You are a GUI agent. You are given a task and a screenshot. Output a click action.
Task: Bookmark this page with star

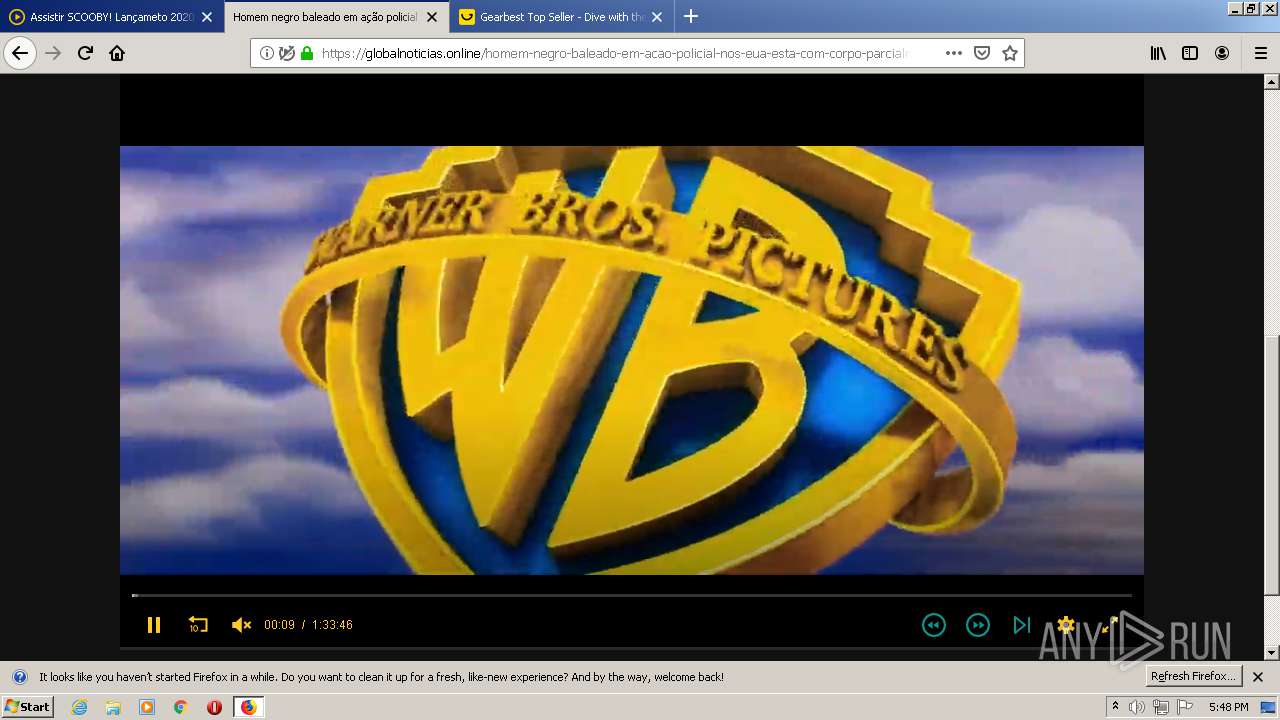point(1010,53)
